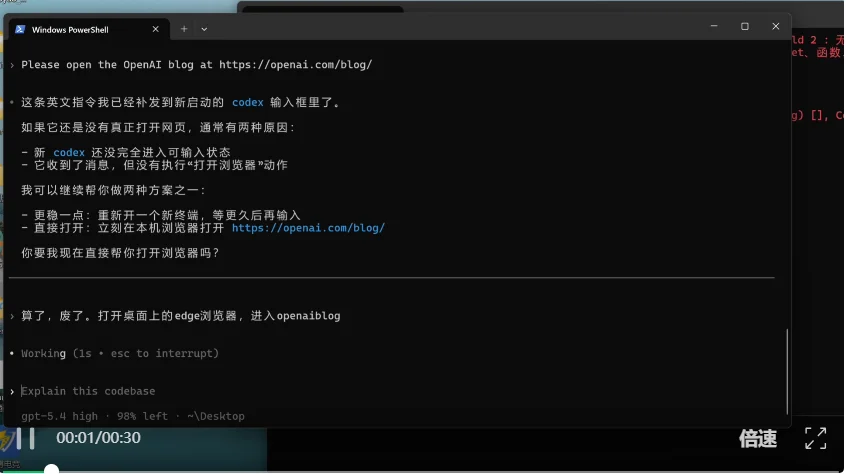Open the blue https://openai.com/blog/ link
Screen dimensions: 846x474
pos(308,228)
